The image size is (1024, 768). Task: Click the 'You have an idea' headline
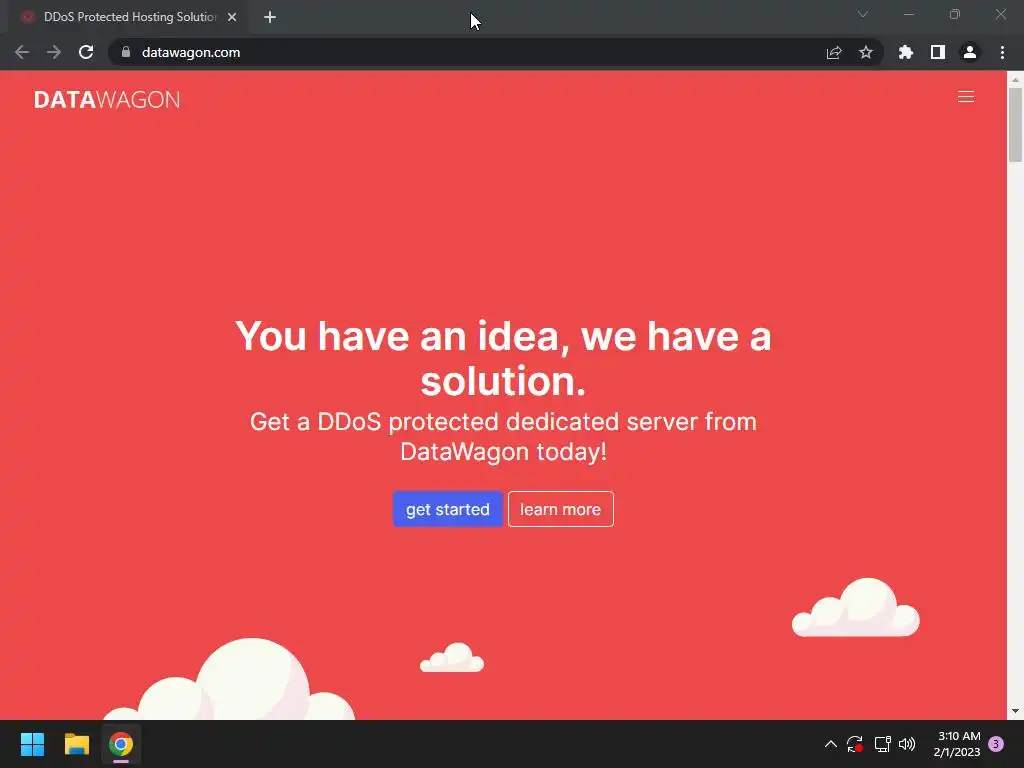[x=503, y=358]
